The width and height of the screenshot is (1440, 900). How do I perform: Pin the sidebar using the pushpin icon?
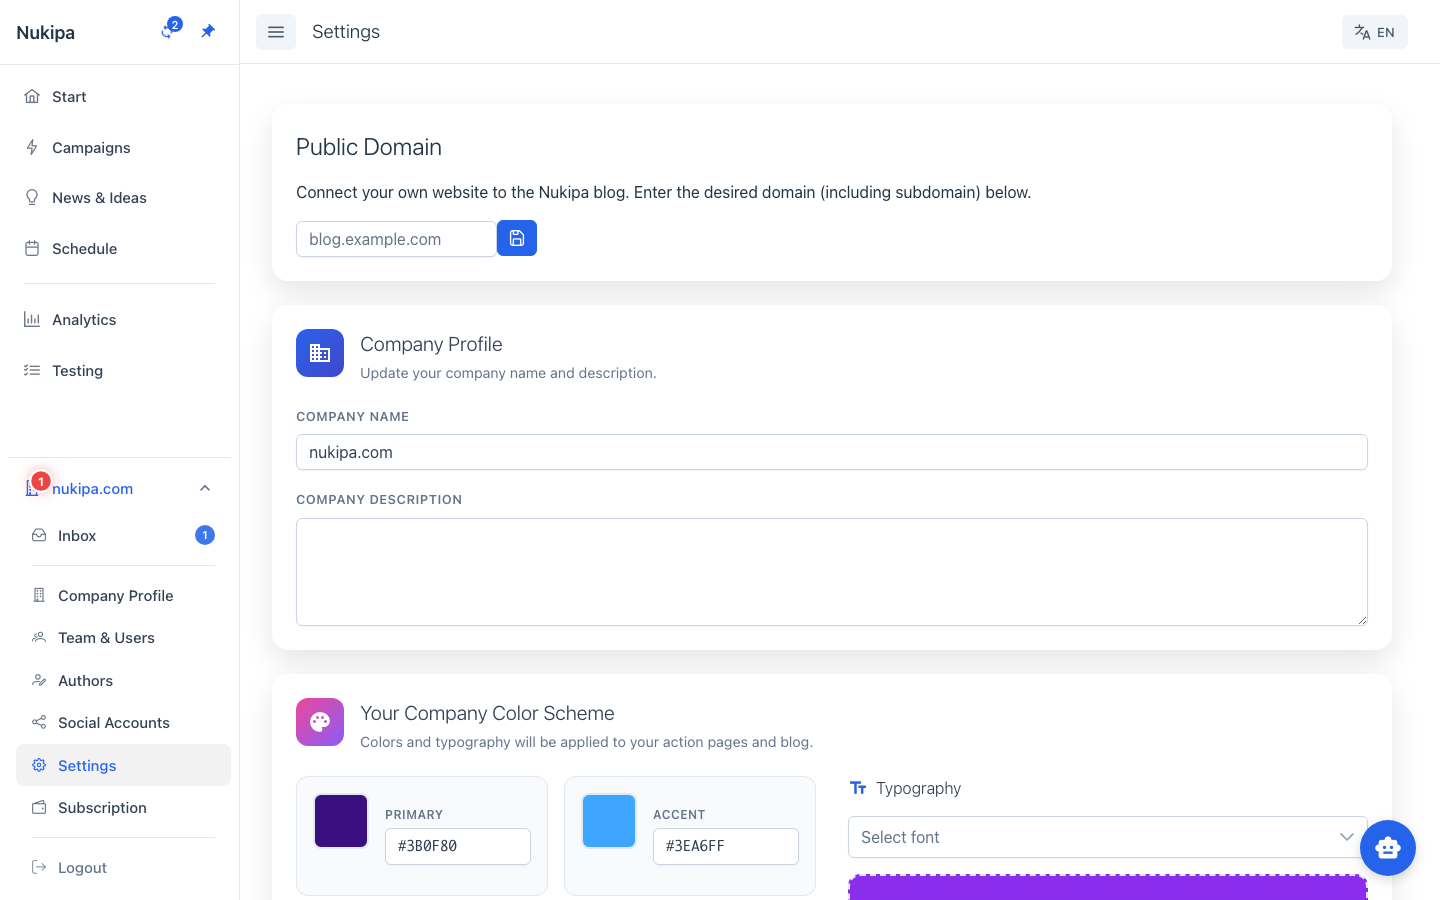(x=208, y=31)
